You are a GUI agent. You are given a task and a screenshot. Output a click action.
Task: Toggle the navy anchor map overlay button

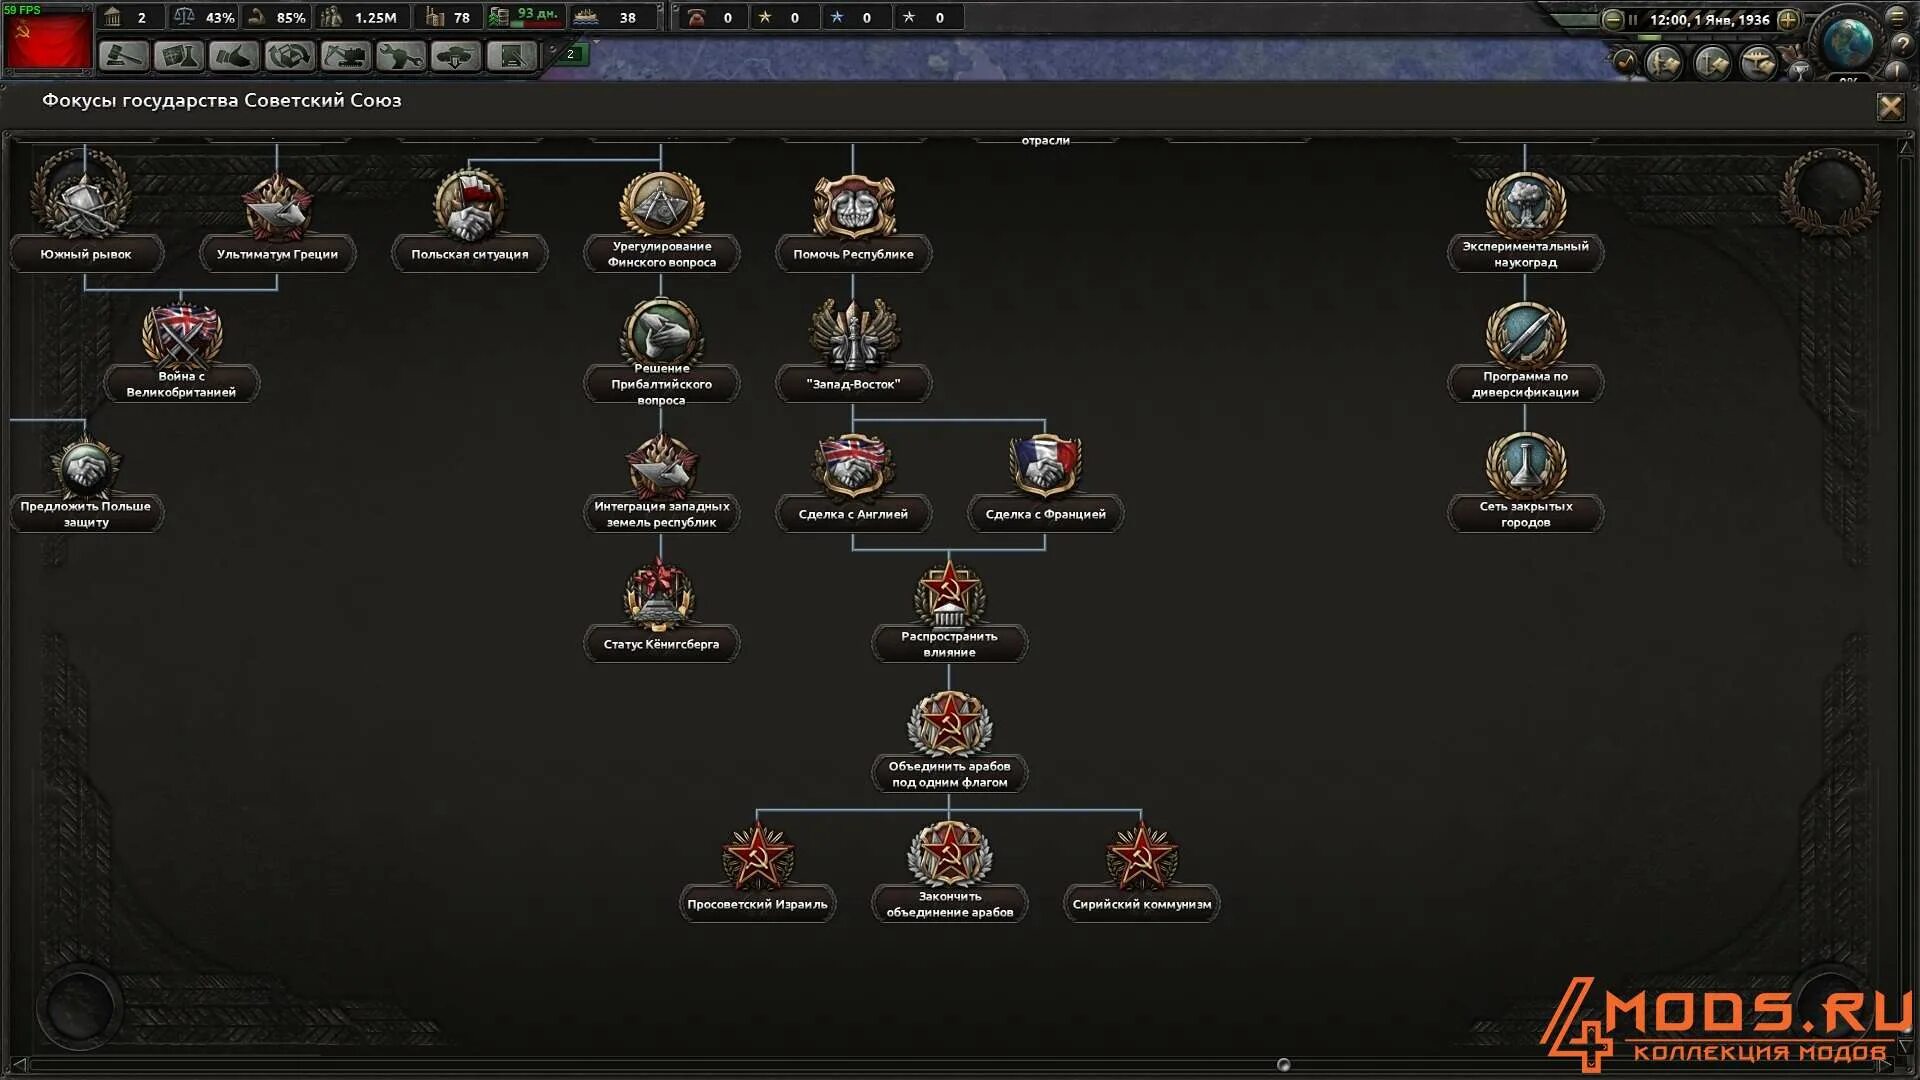1711,64
